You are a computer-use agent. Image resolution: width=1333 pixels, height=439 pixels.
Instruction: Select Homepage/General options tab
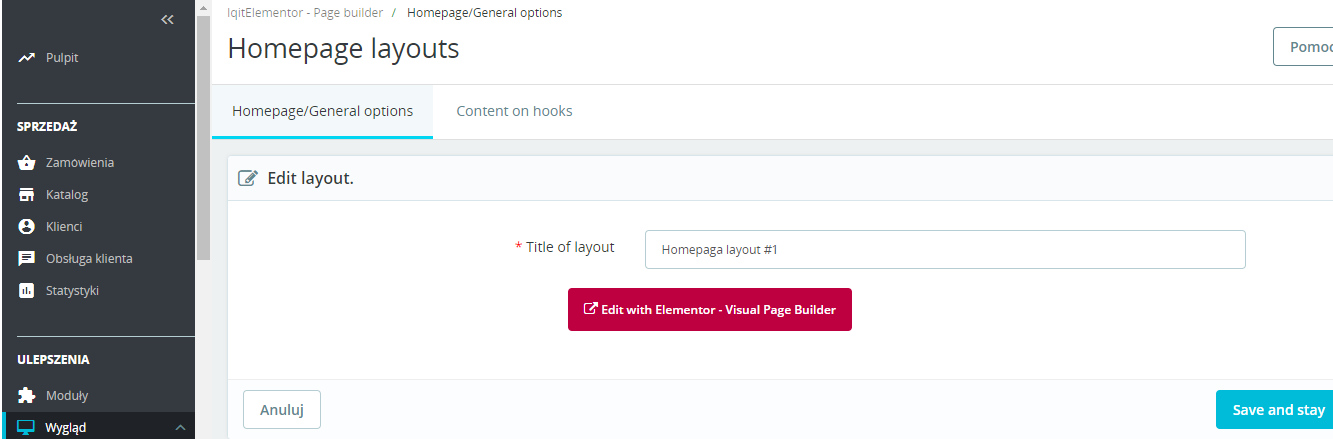(x=322, y=111)
